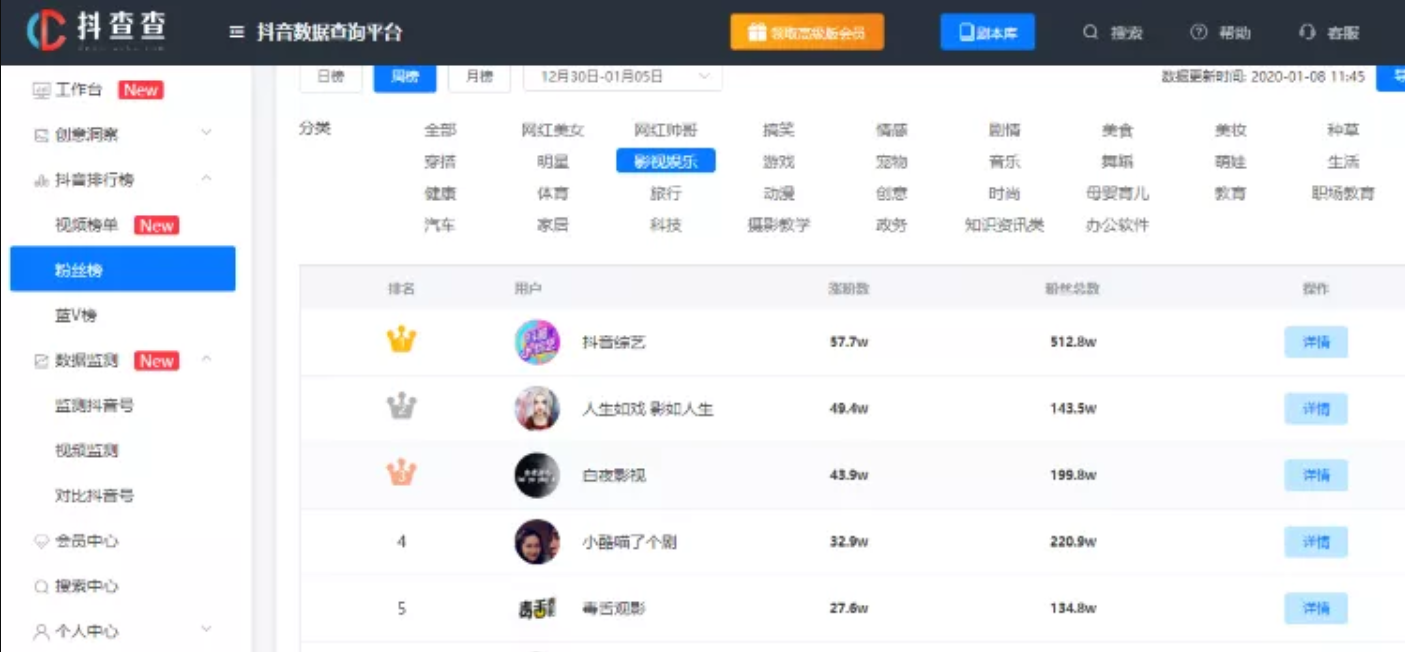Click the 抖音综艺 user name
Image resolution: width=1405 pixels, height=652 pixels.
tap(614, 342)
